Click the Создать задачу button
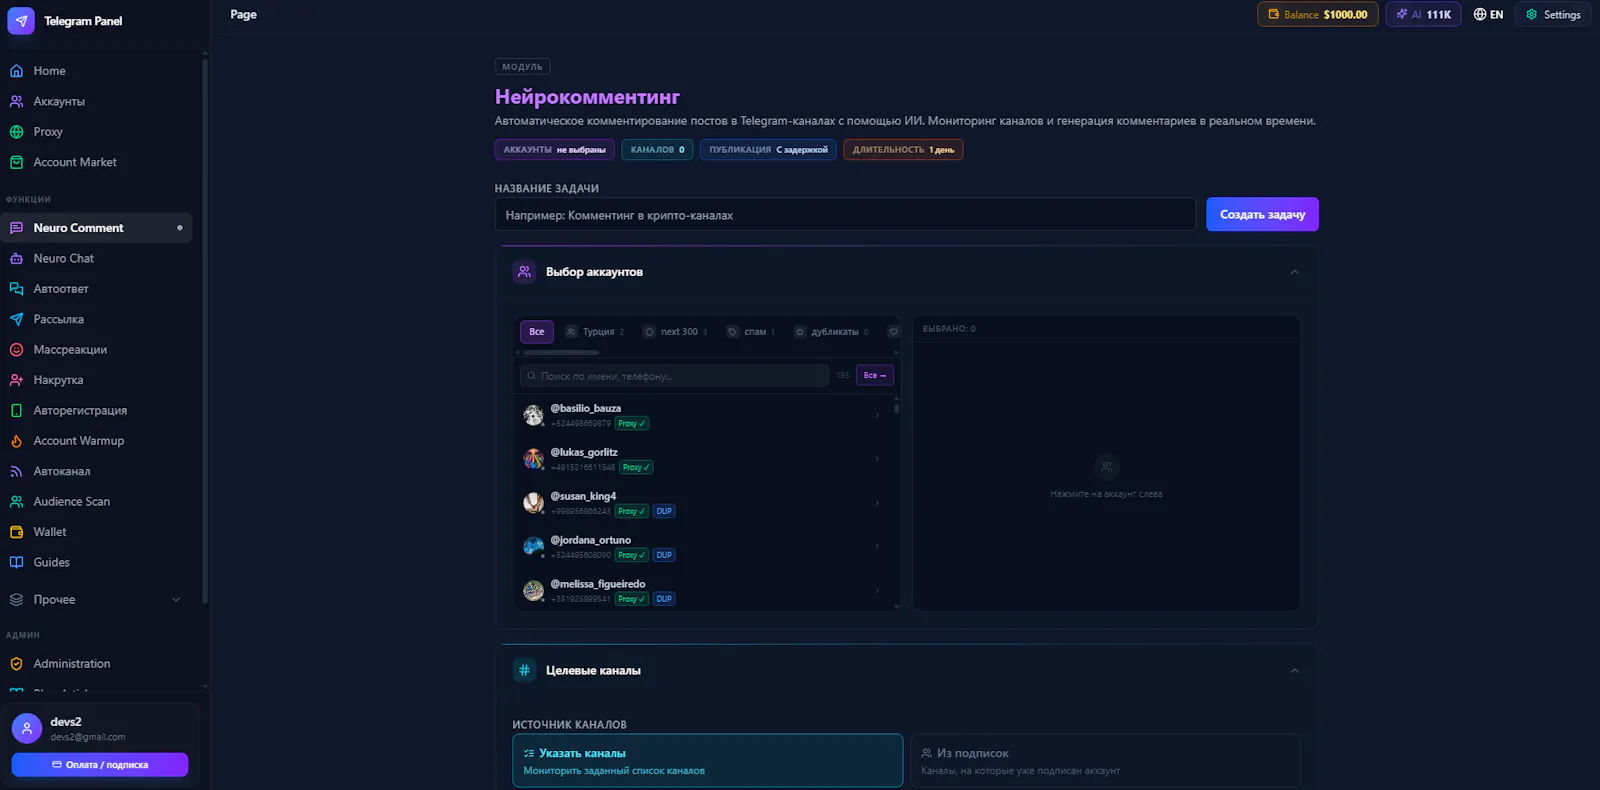 tap(1262, 214)
